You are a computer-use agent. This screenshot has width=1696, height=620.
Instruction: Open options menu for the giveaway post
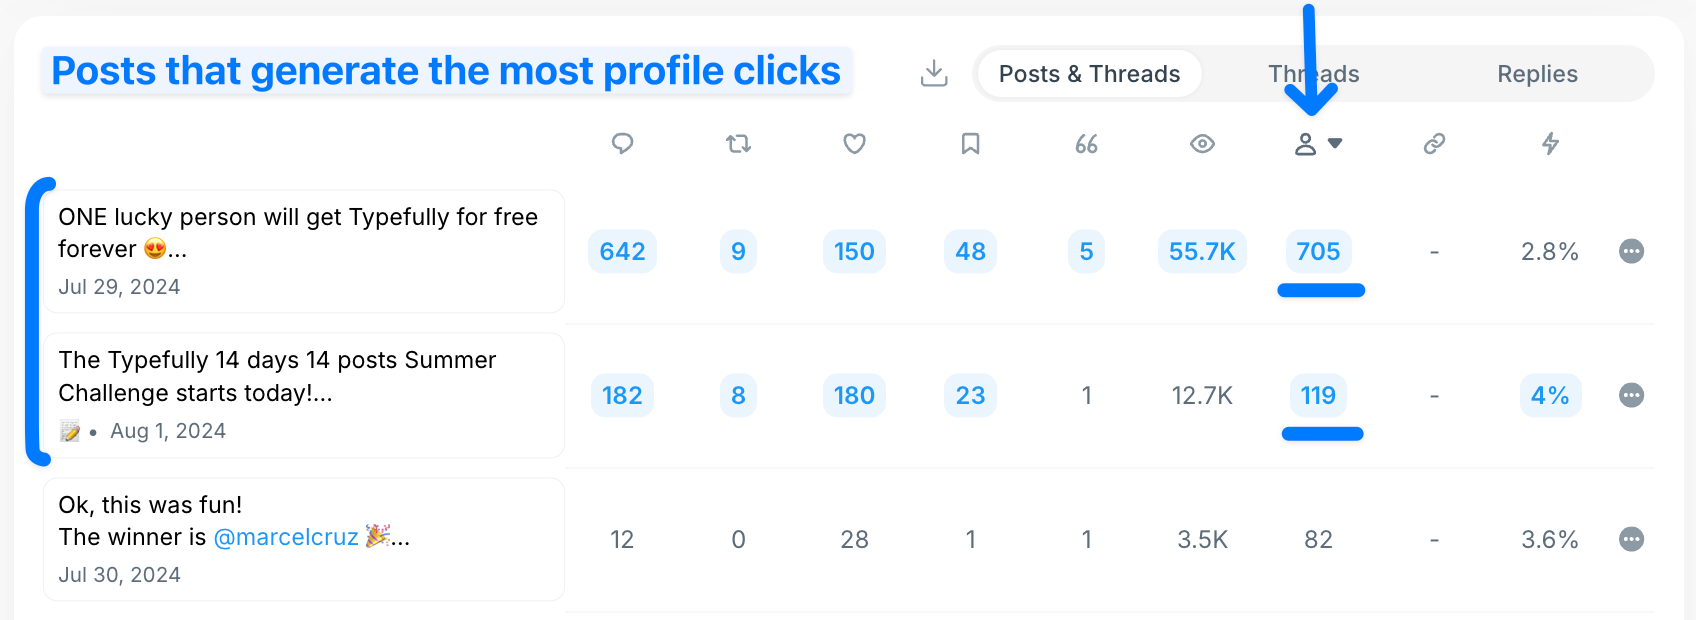click(1631, 251)
